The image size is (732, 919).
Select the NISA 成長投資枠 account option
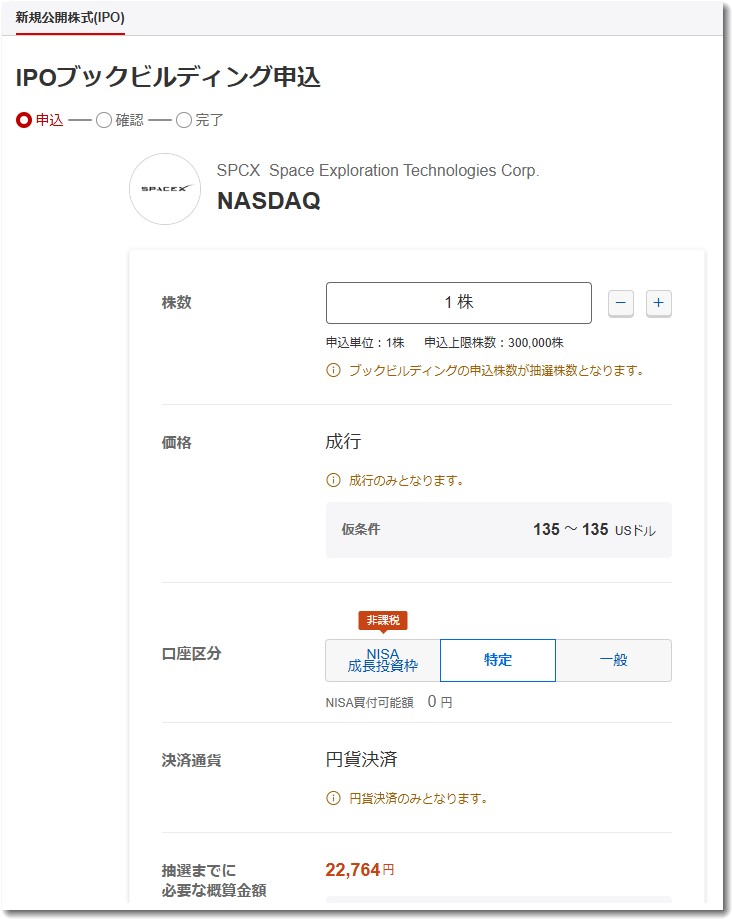point(383,660)
